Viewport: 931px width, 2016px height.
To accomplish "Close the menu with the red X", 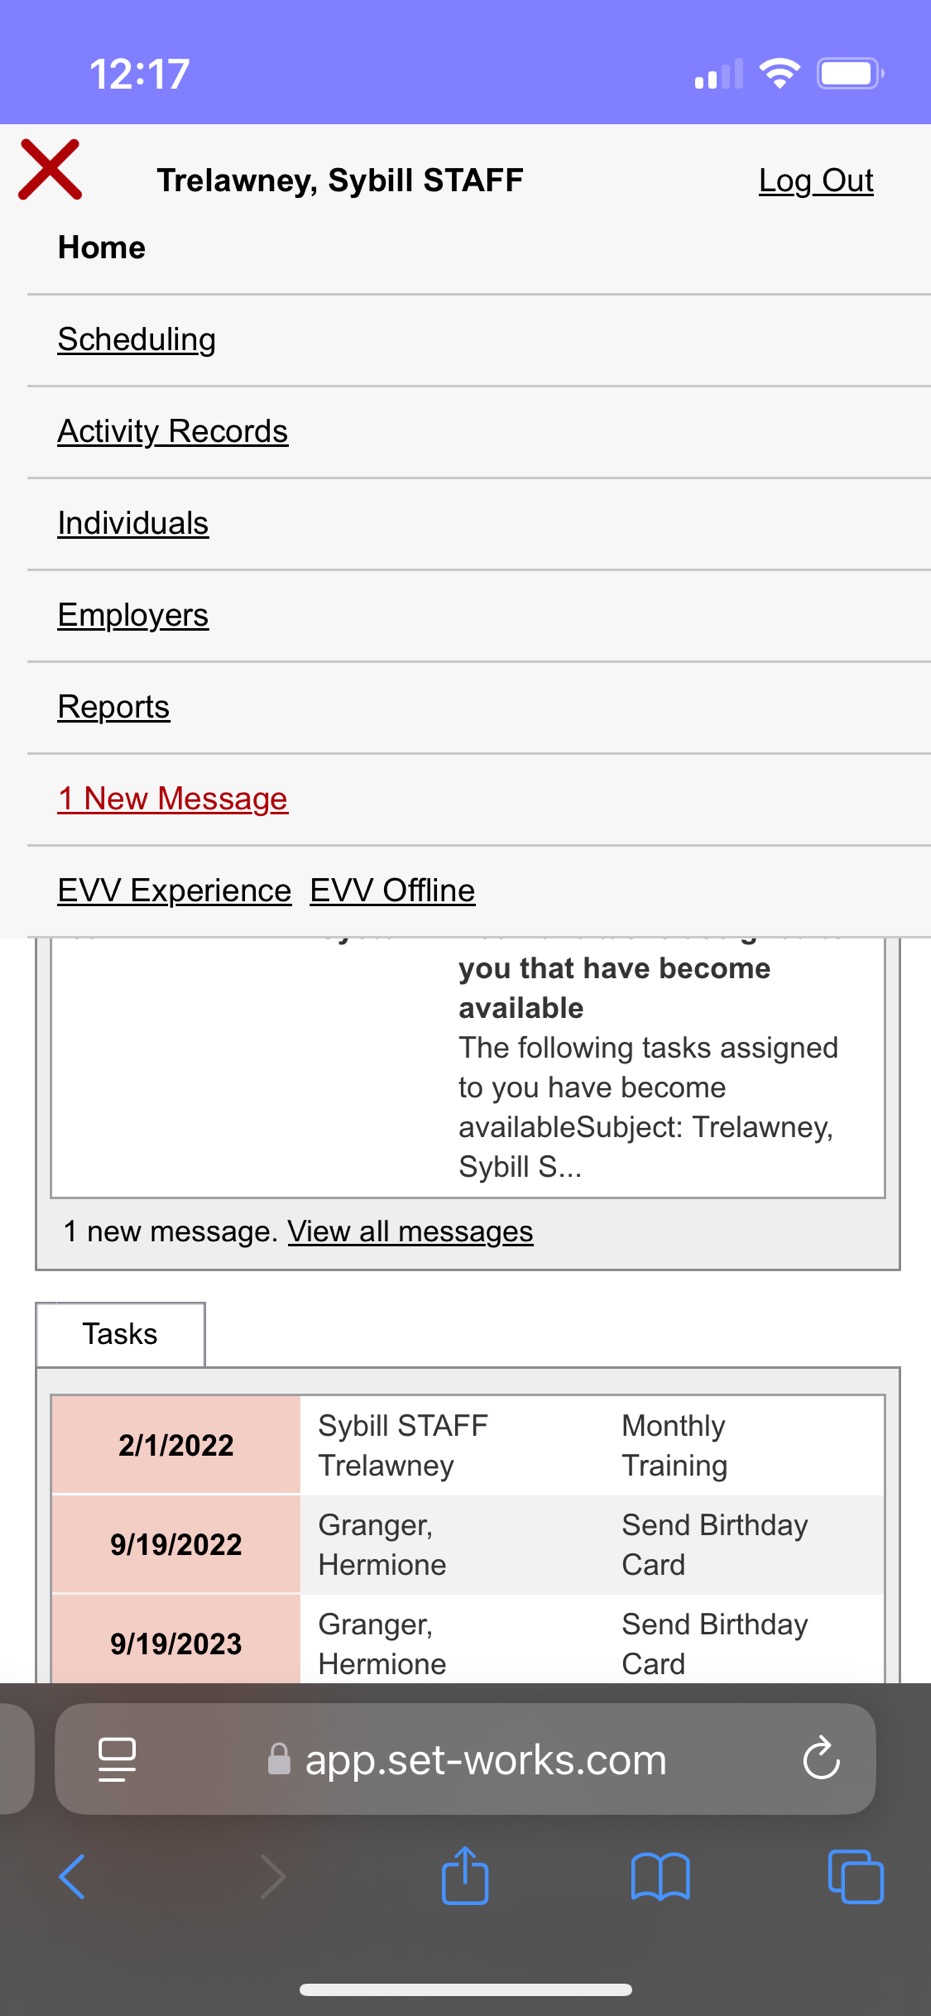I will click(x=49, y=170).
